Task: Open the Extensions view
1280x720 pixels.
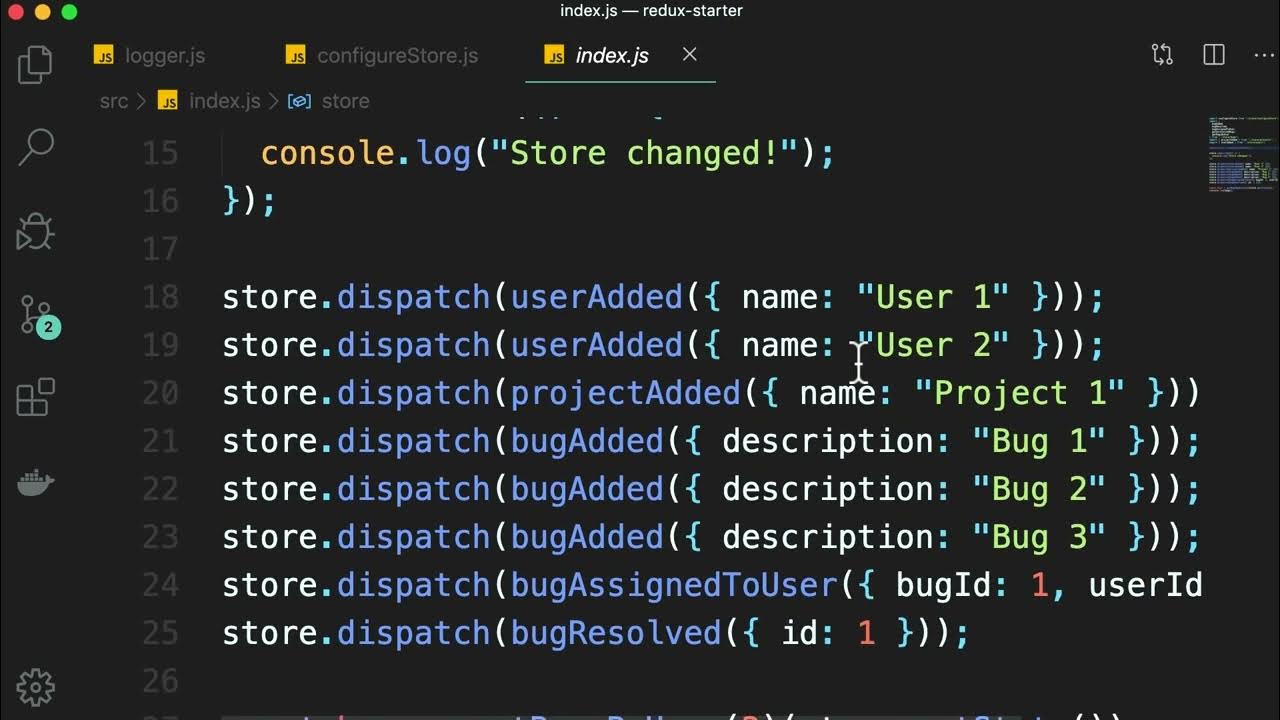Action: (x=36, y=398)
